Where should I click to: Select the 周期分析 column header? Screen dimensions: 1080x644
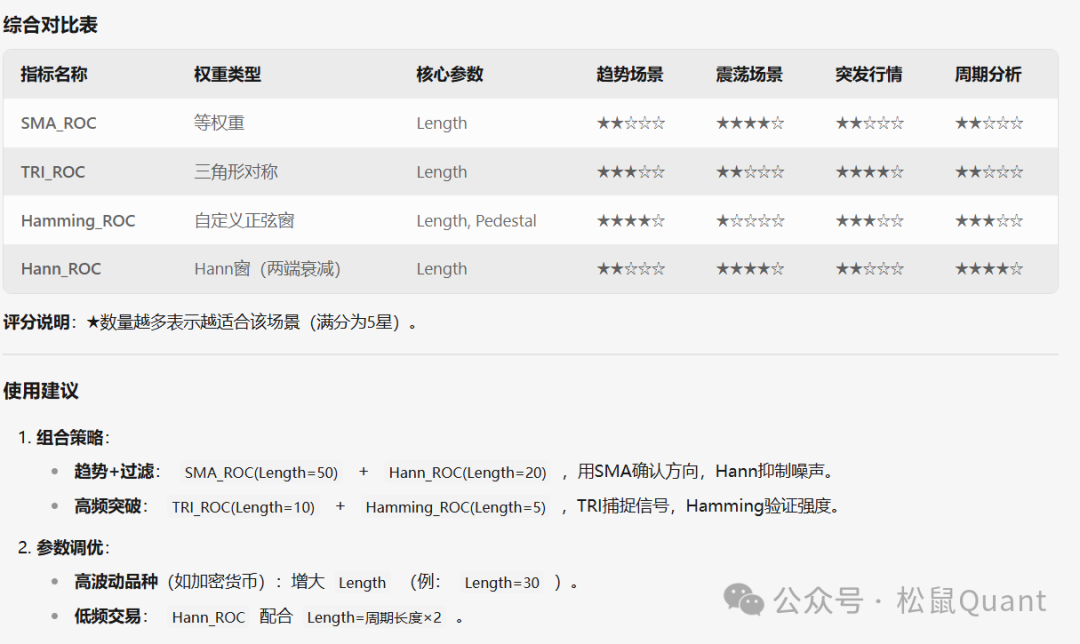(988, 74)
